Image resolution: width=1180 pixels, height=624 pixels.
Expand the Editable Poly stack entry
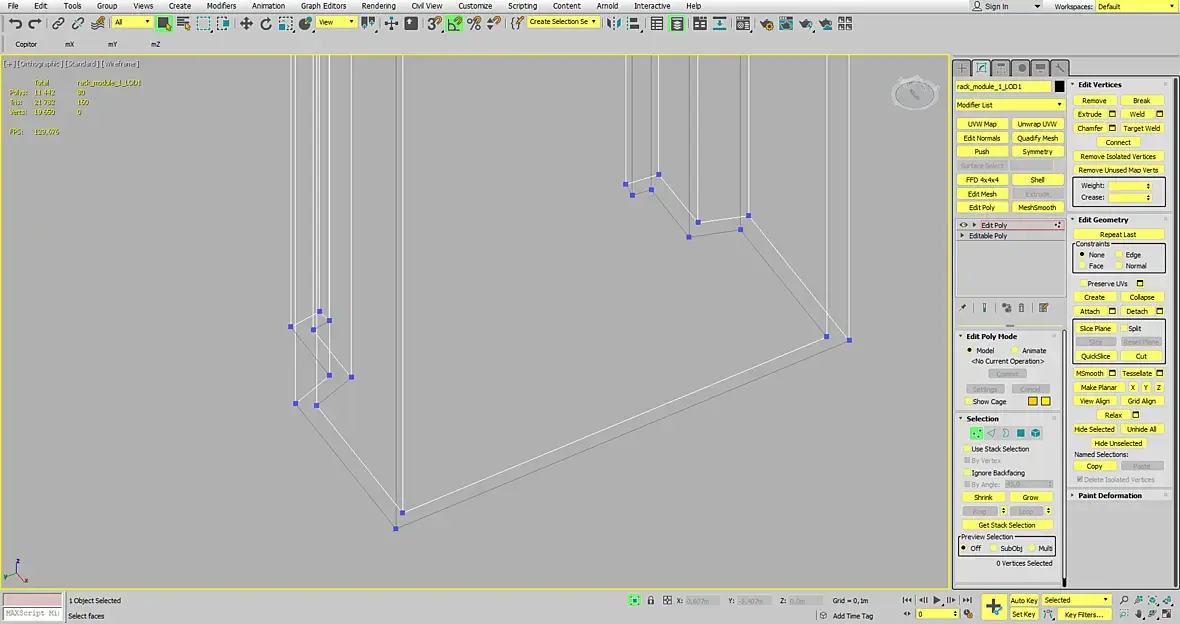(963, 236)
